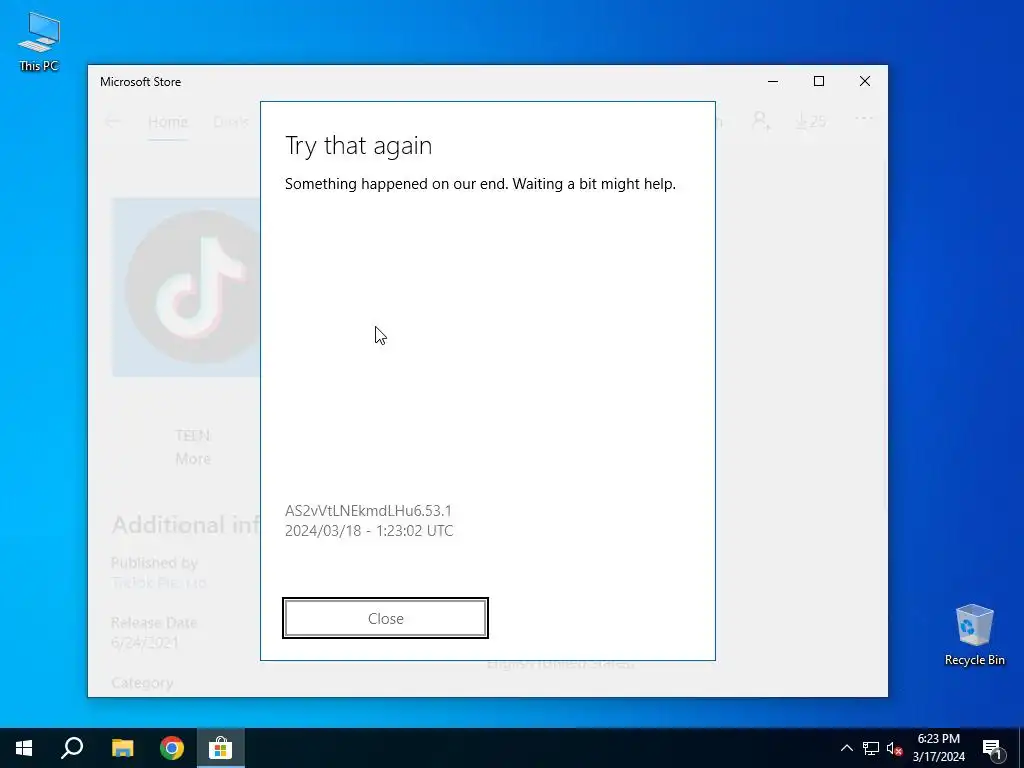The height and width of the screenshot is (768, 1024).
Task: Go back using the Store back arrow
Action: tap(112, 121)
